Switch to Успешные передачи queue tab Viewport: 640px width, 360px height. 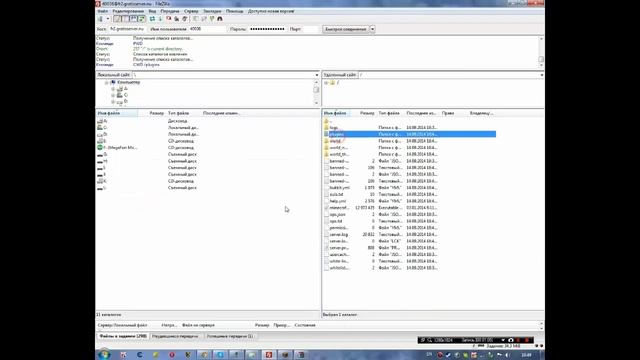pos(230,336)
